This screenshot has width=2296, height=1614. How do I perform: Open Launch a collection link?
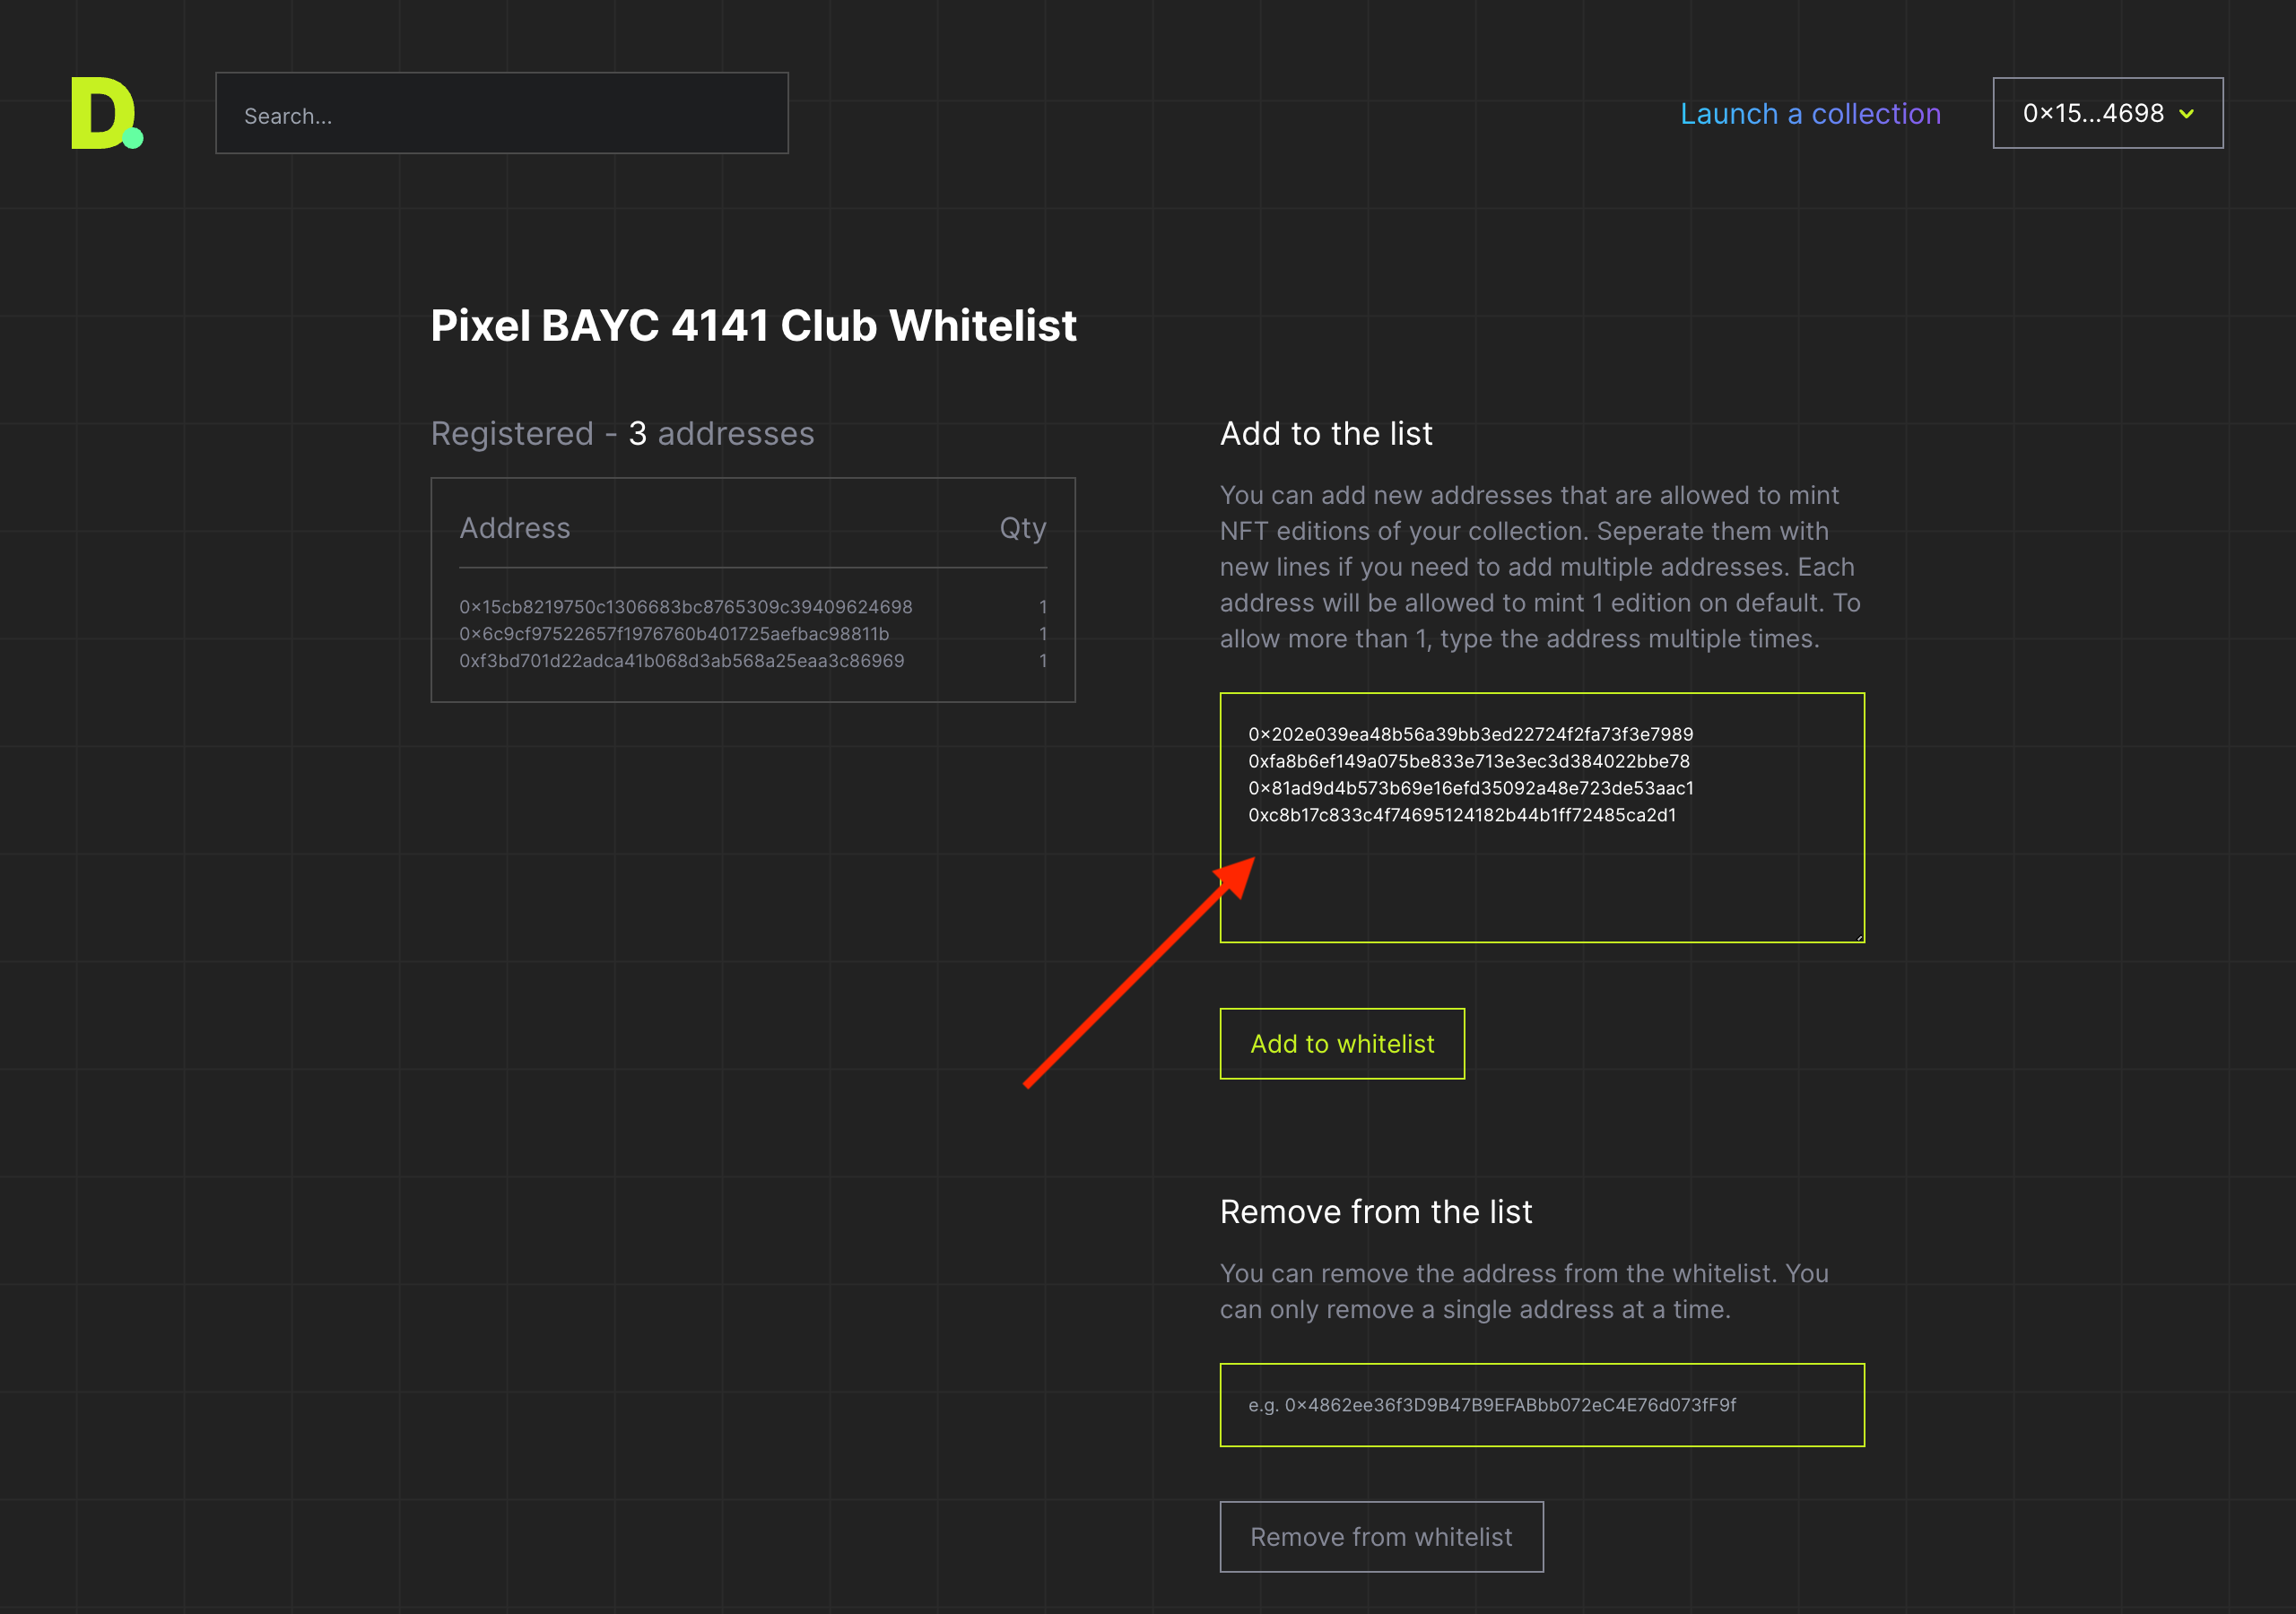click(x=1810, y=114)
